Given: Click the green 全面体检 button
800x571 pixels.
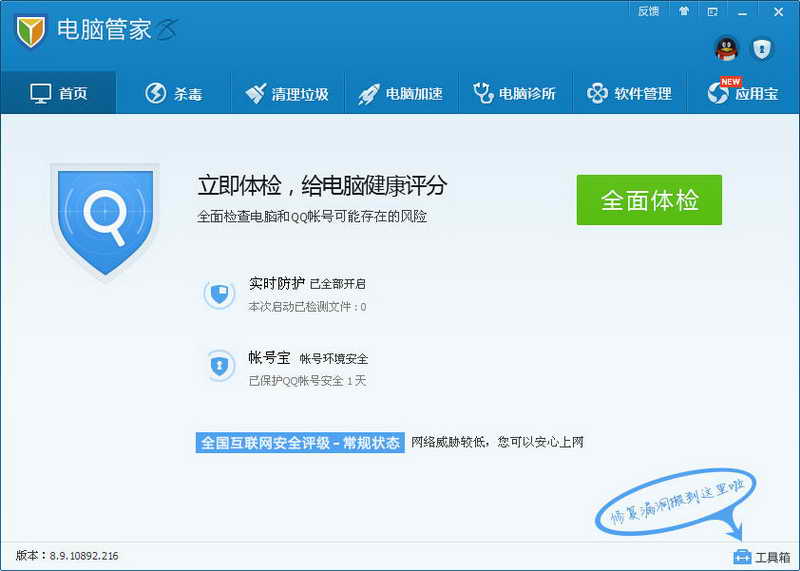Looking at the screenshot, I should [649, 200].
